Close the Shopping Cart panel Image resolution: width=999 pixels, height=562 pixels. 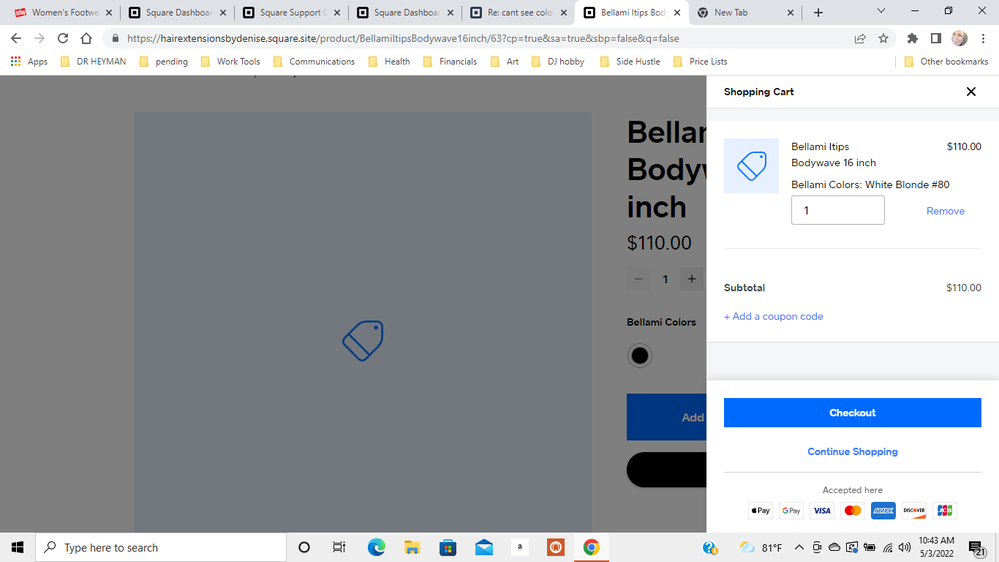coord(971,92)
